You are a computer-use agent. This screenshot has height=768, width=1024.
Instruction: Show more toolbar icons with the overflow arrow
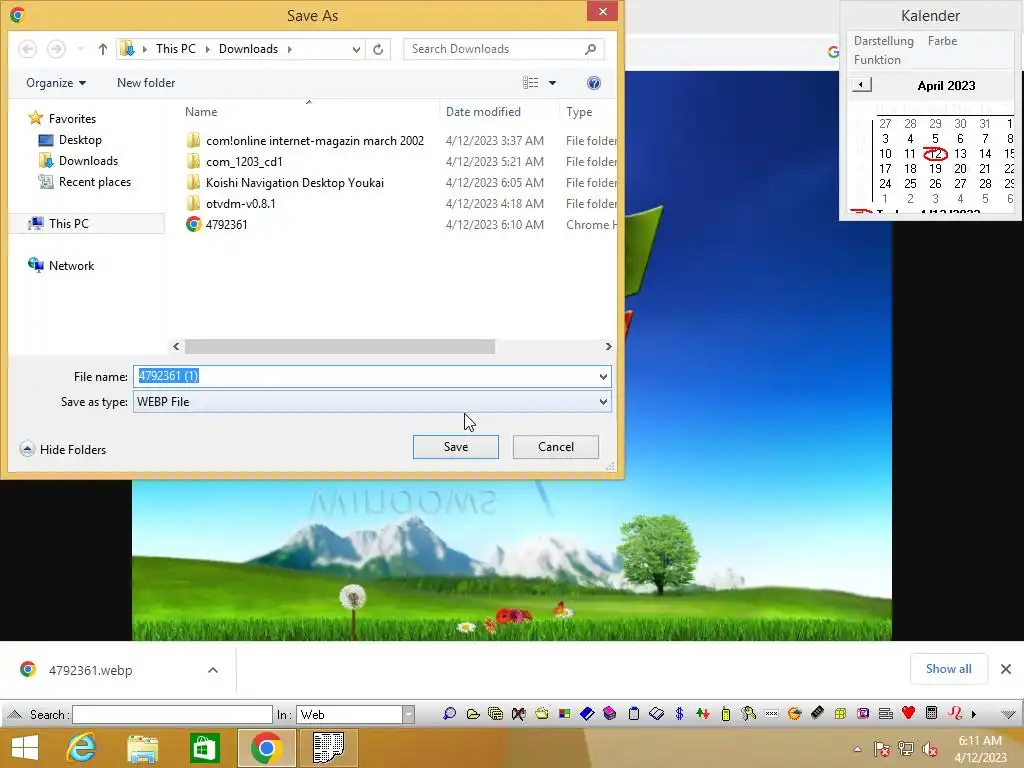[973, 714]
